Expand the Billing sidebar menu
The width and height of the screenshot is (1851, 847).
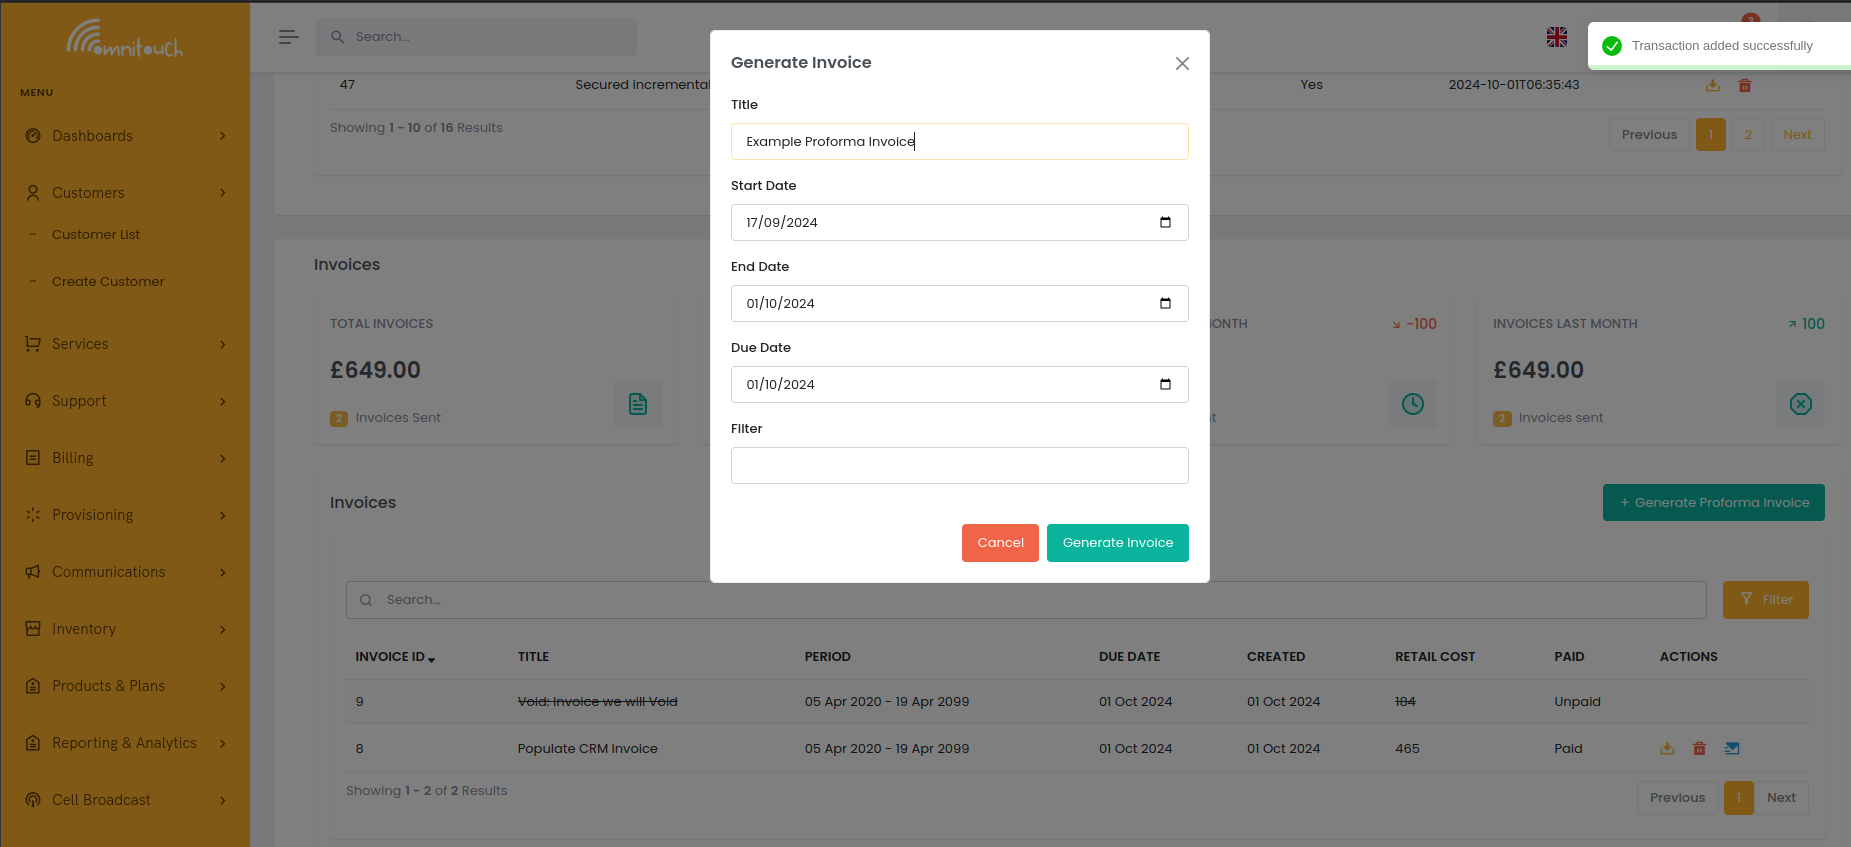(x=125, y=458)
